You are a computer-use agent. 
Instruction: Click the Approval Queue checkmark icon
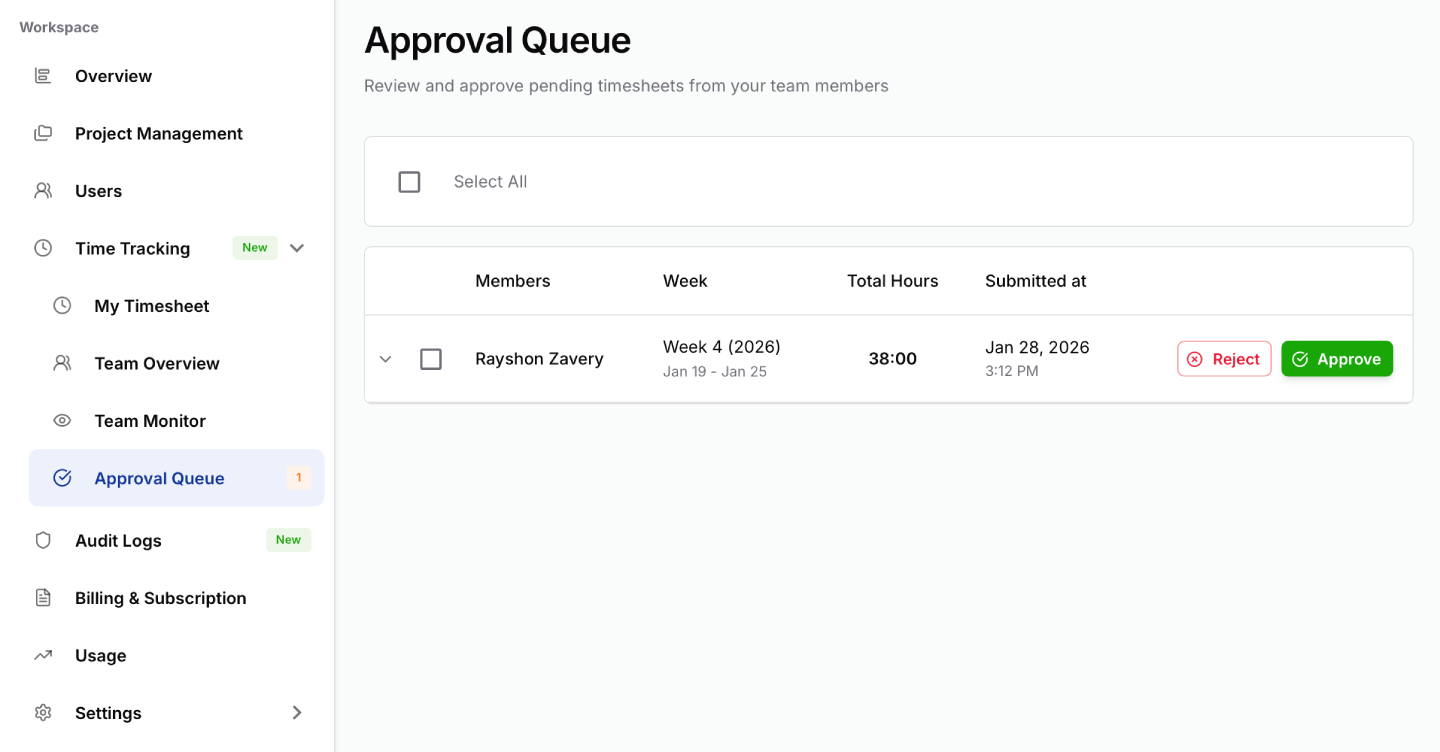pyautogui.click(x=62, y=478)
